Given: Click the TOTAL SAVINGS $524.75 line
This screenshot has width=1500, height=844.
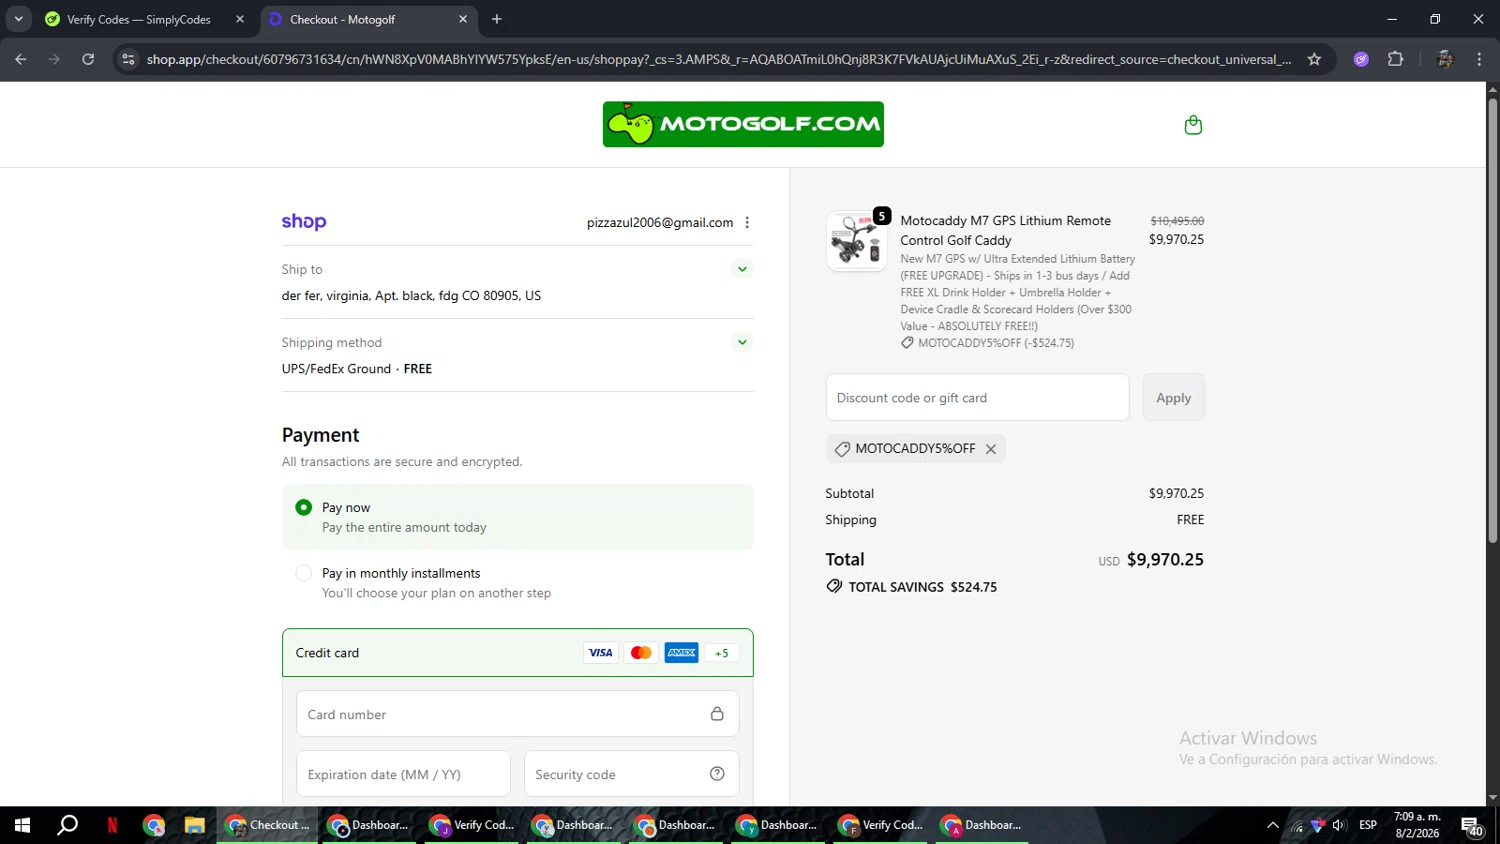Looking at the screenshot, I should point(912,587).
